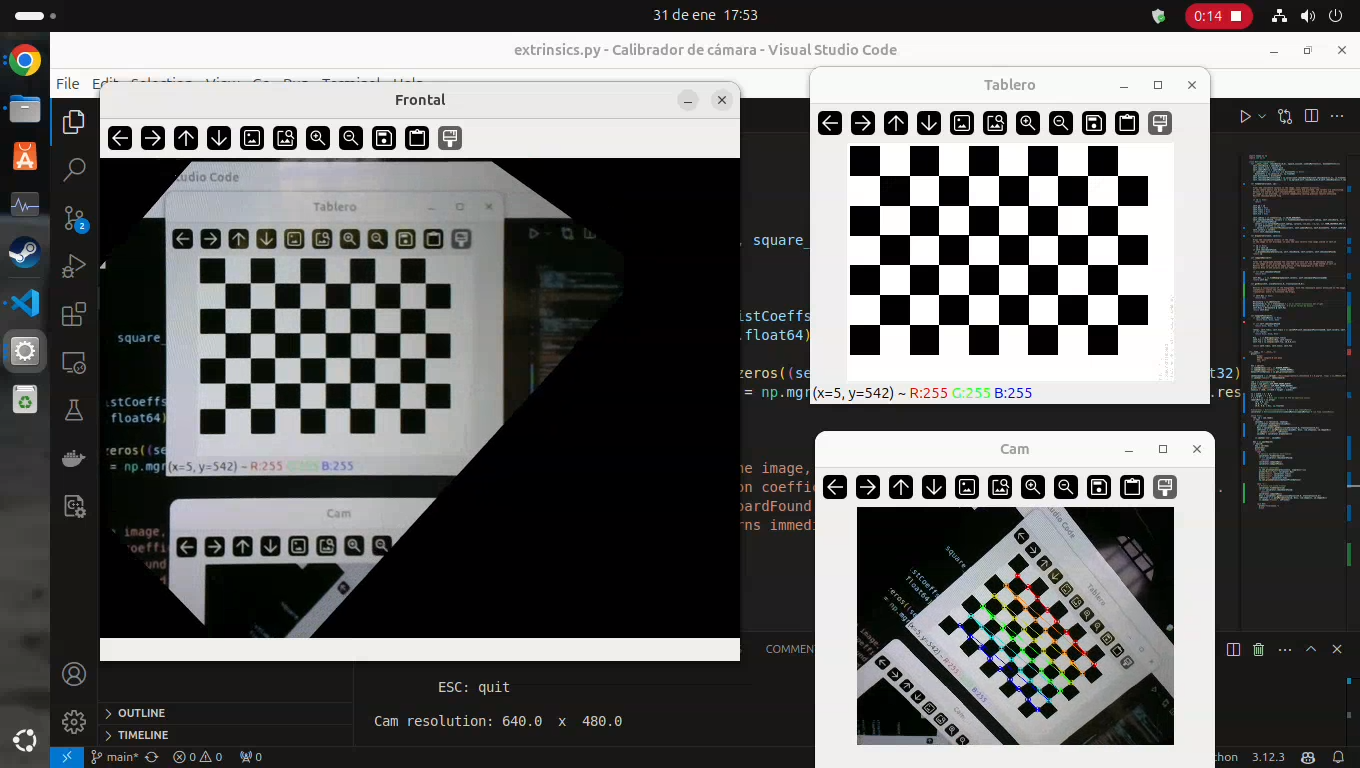Pan down in the Frontal window
Screen dimensions: 1360x768
[219, 138]
